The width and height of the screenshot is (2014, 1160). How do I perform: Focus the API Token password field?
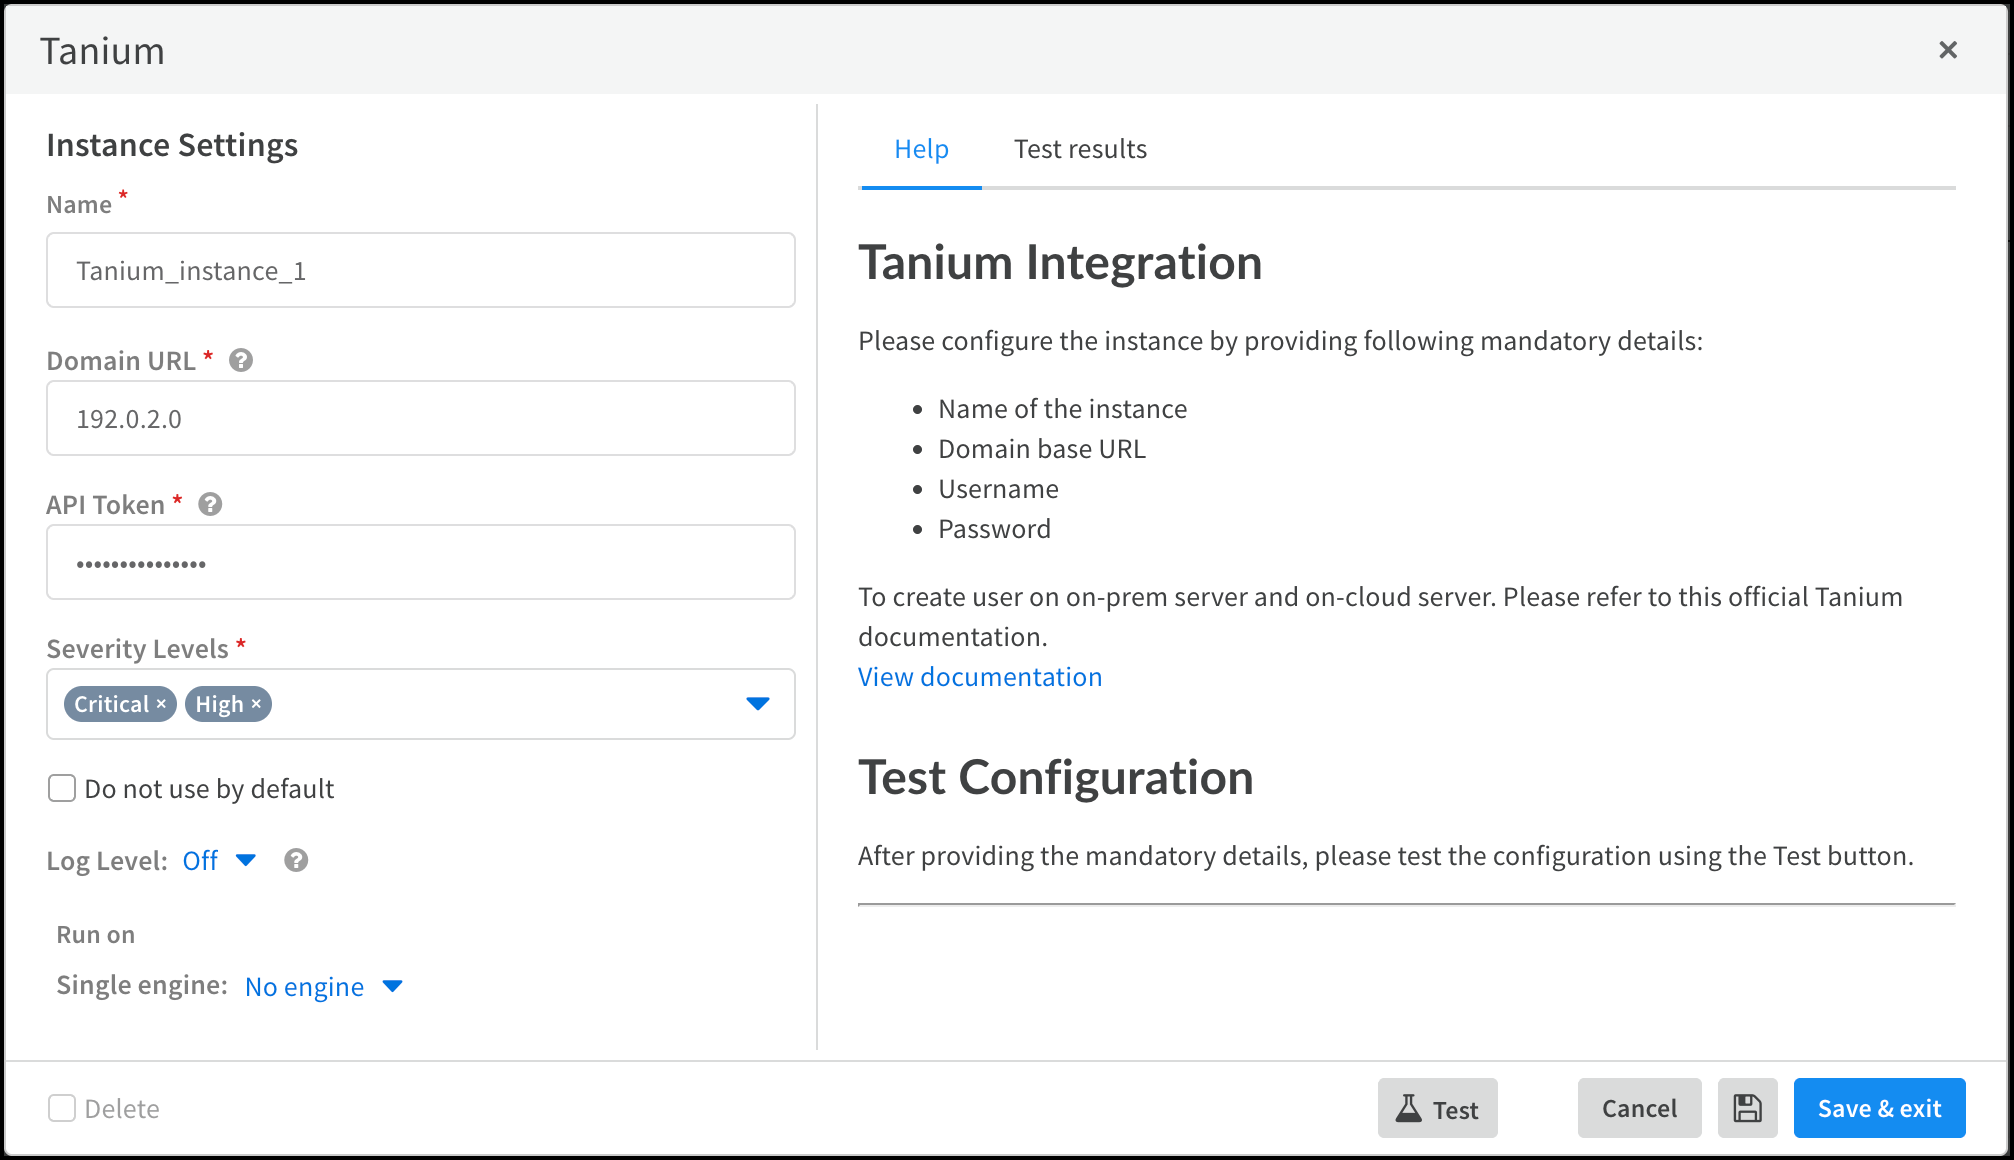[420, 562]
